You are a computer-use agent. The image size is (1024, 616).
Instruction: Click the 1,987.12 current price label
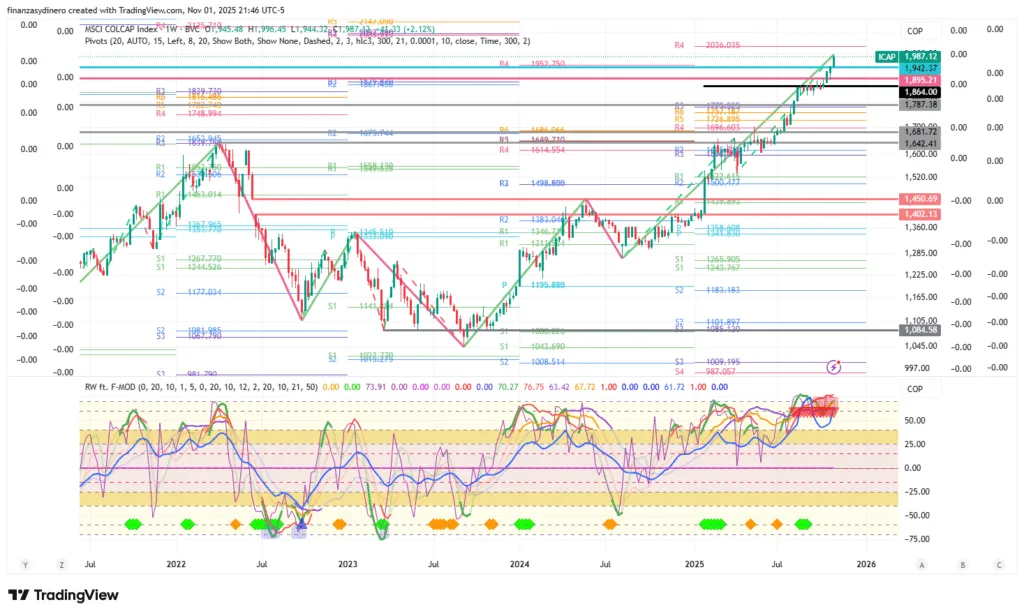pos(919,56)
